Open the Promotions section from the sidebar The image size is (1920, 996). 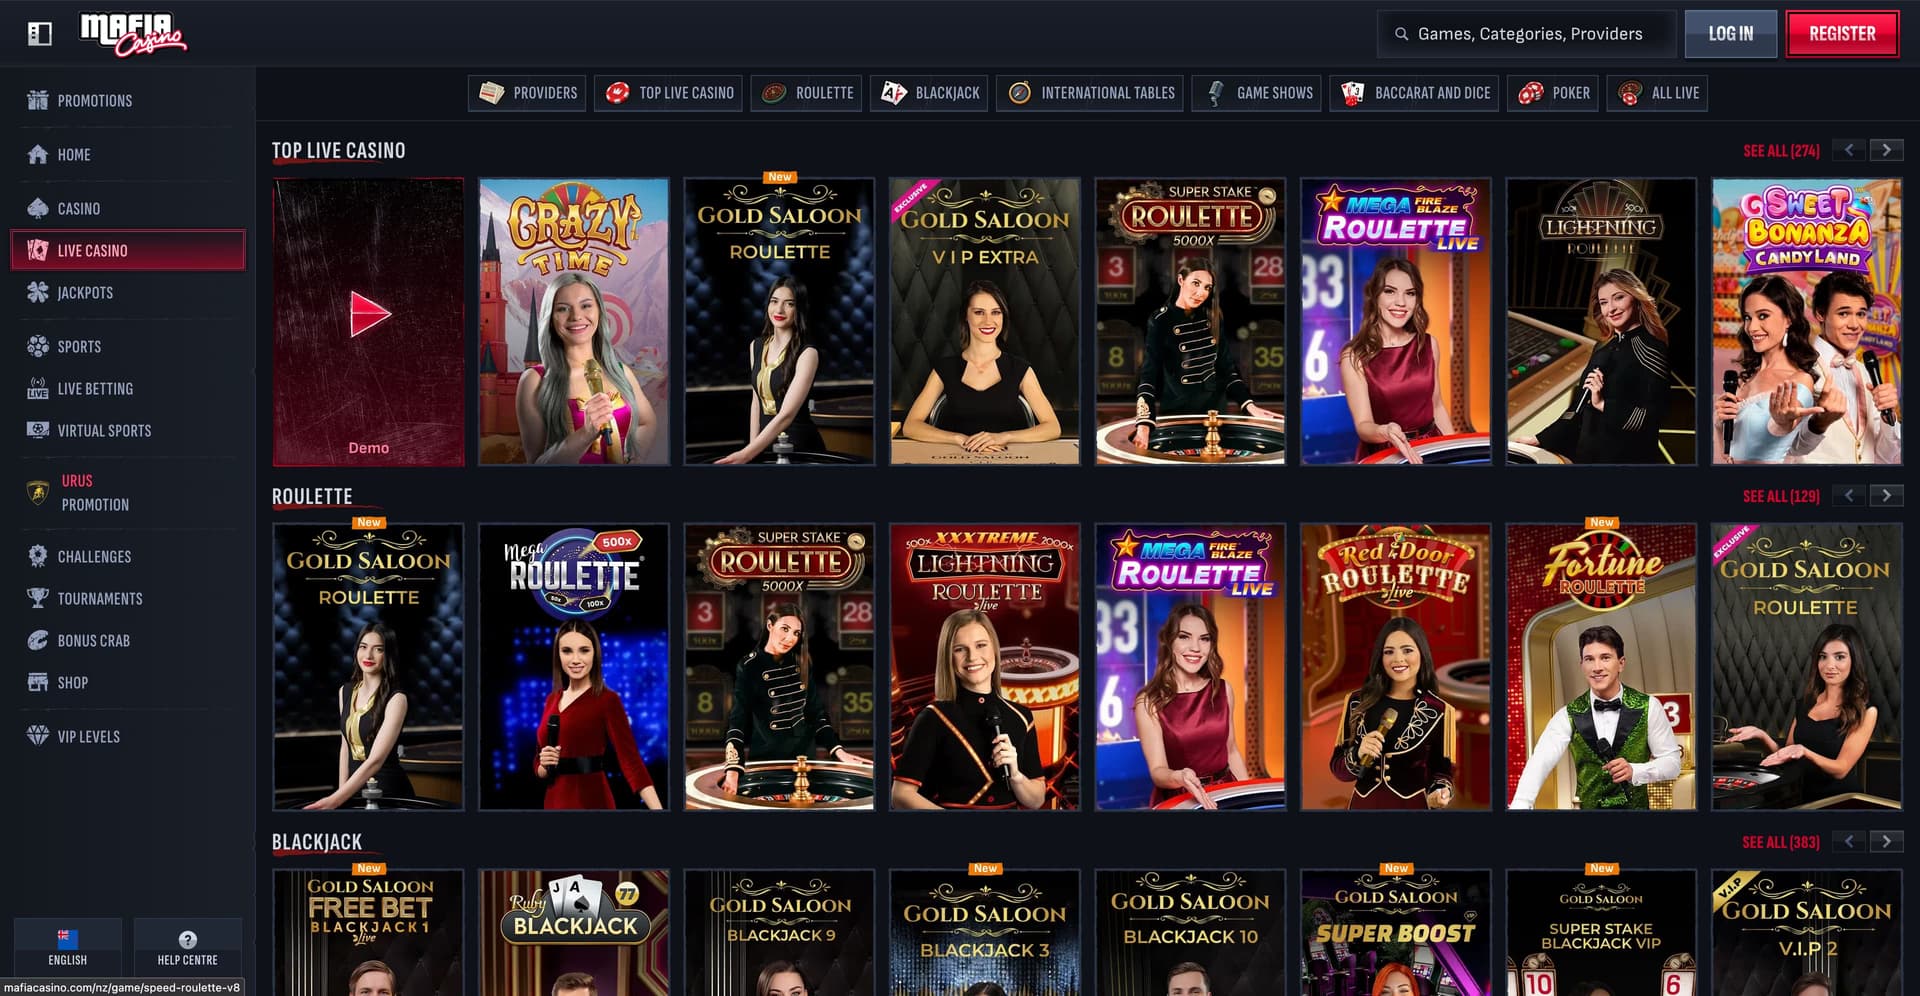click(x=37, y=100)
